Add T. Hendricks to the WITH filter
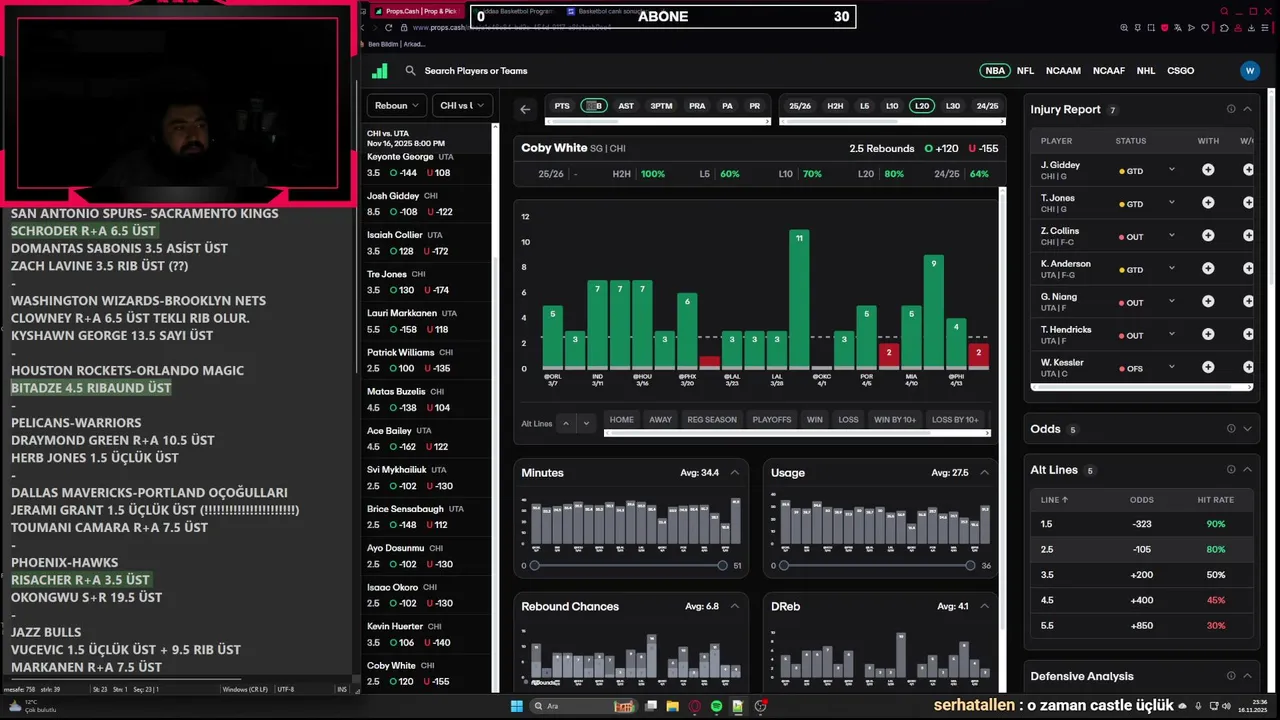The width and height of the screenshot is (1280, 720). [1208, 335]
